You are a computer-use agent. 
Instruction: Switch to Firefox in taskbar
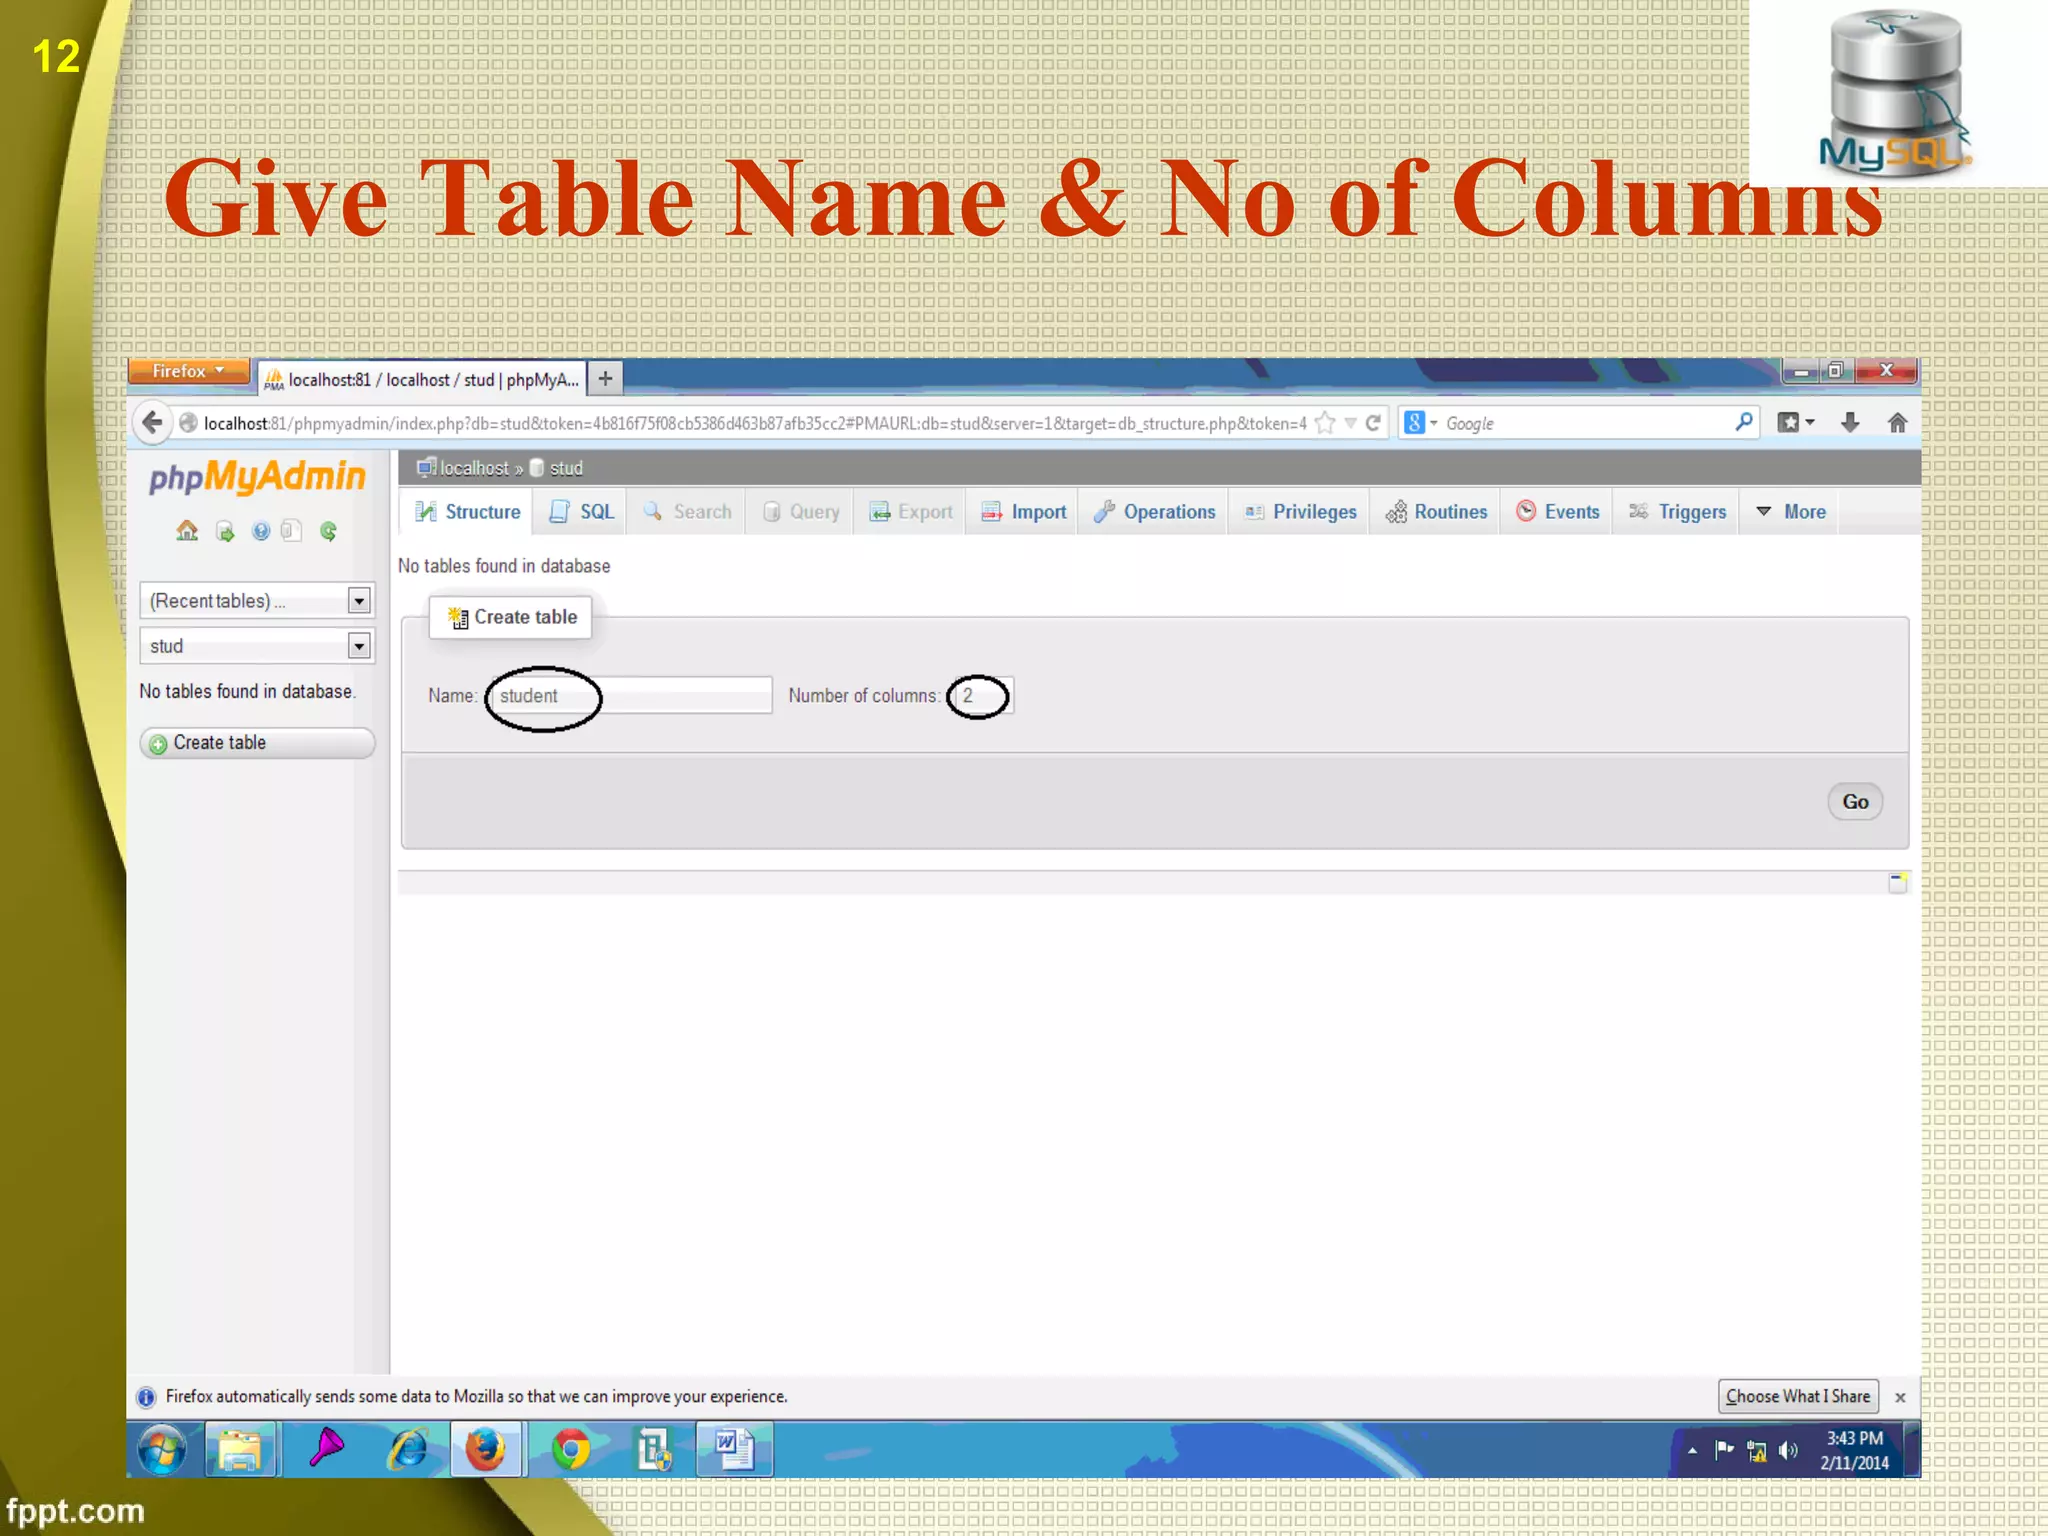pos(486,1450)
